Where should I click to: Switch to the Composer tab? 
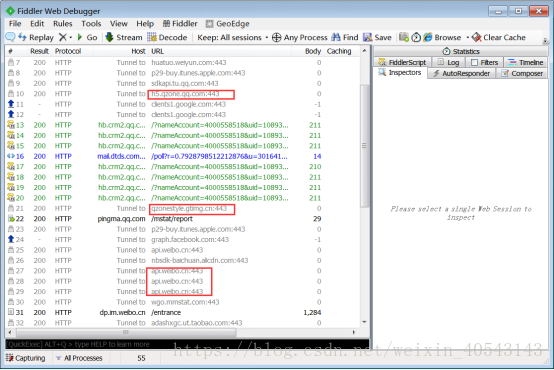pos(522,73)
